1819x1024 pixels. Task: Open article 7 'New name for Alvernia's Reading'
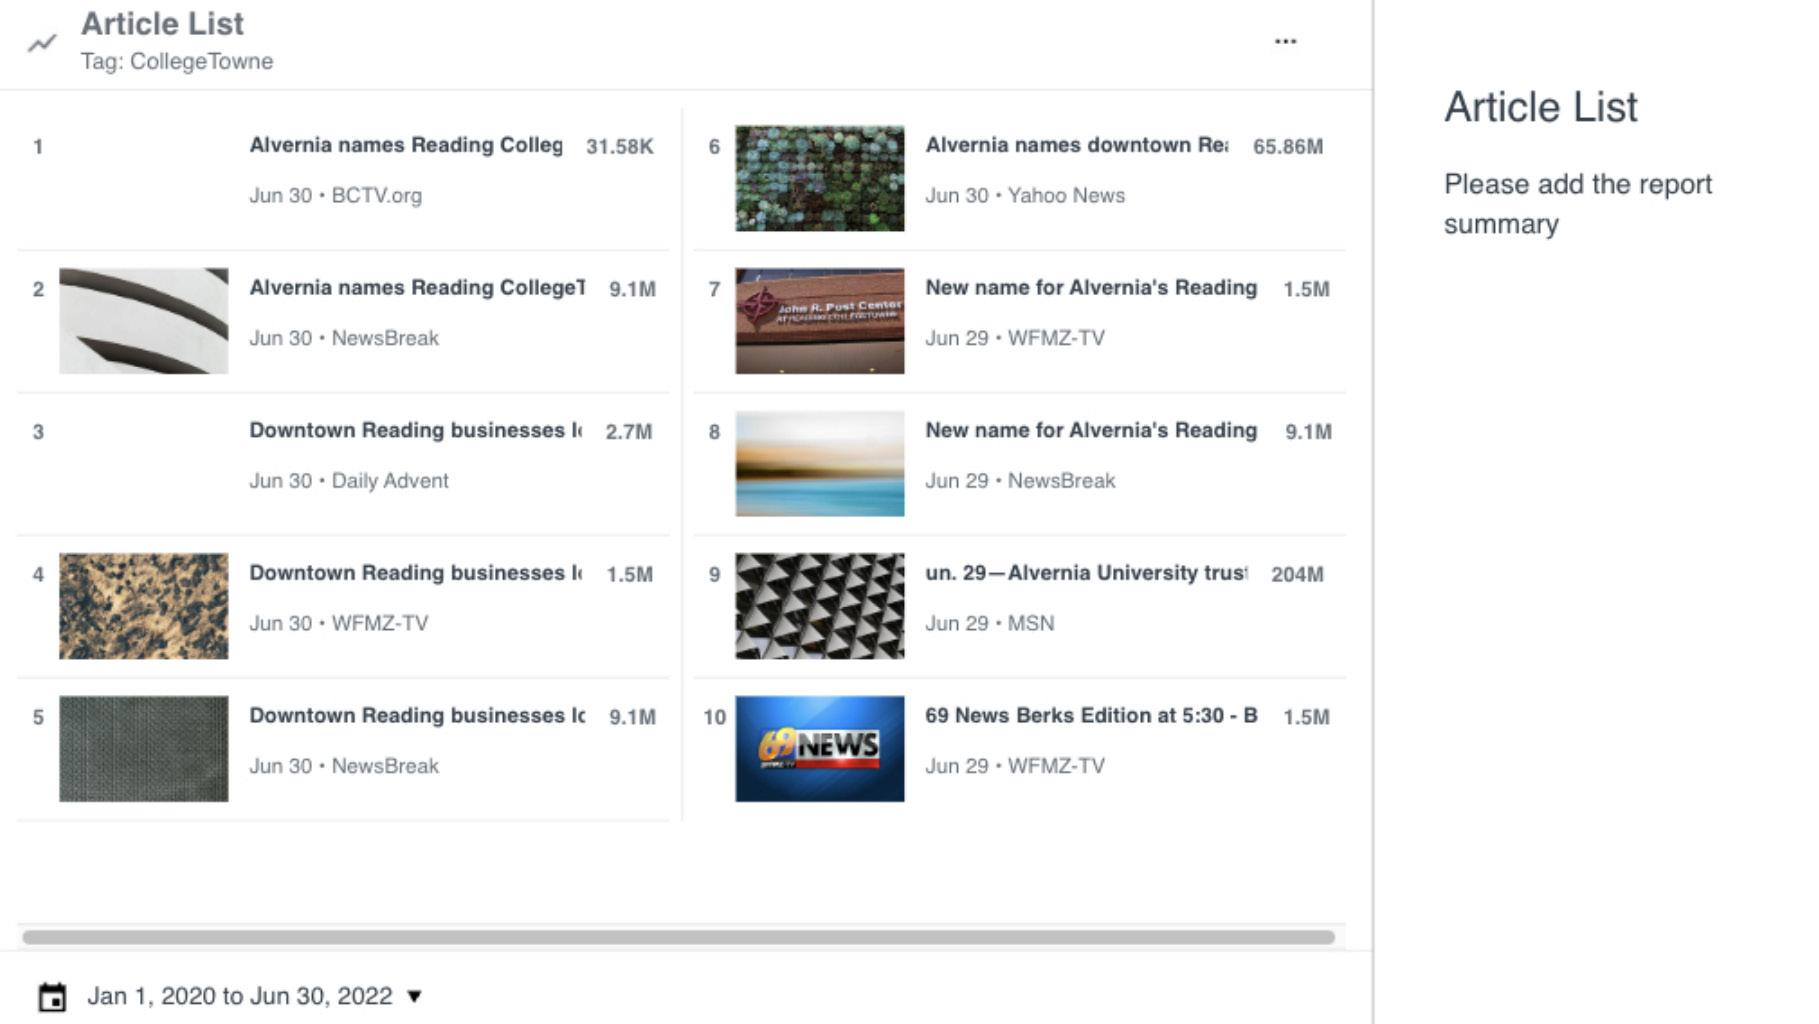(1091, 288)
